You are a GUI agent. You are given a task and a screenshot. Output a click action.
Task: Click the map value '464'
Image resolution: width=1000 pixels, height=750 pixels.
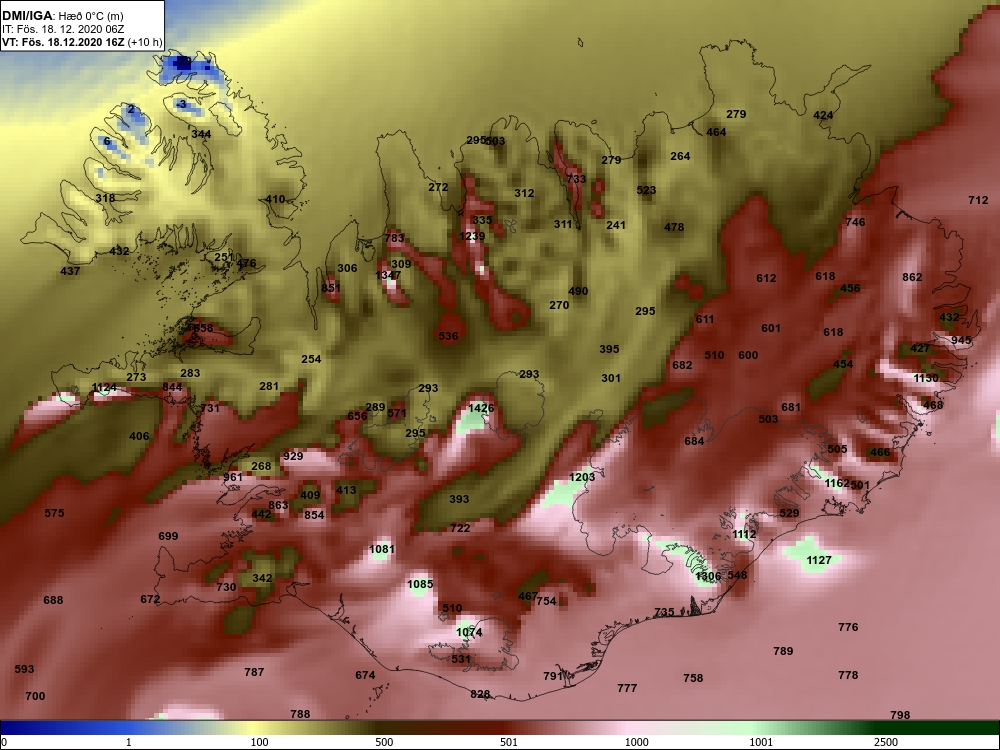pos(716,132)
